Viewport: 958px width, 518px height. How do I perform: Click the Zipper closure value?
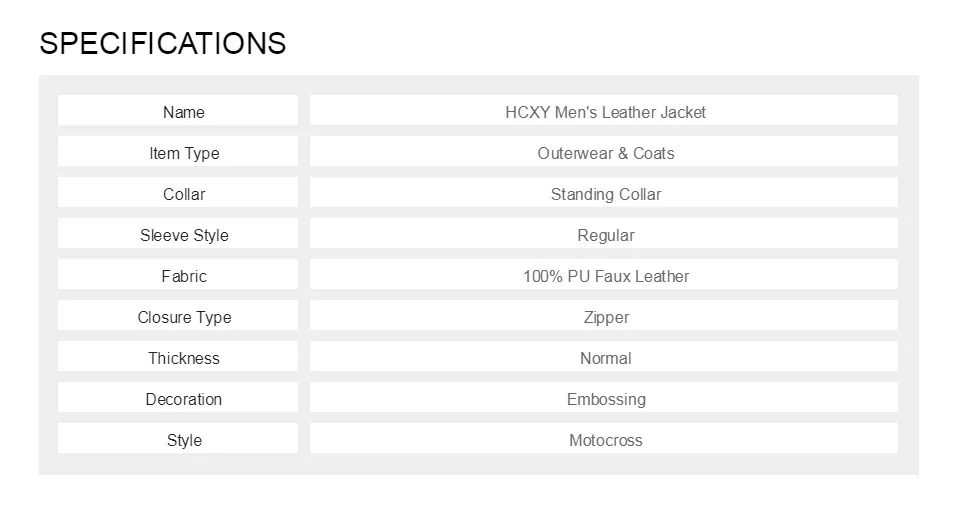click(x=605, y=317)
